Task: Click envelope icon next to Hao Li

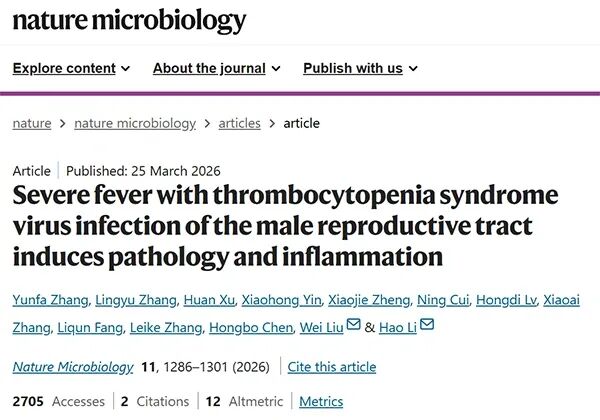Action: [427, 324]
